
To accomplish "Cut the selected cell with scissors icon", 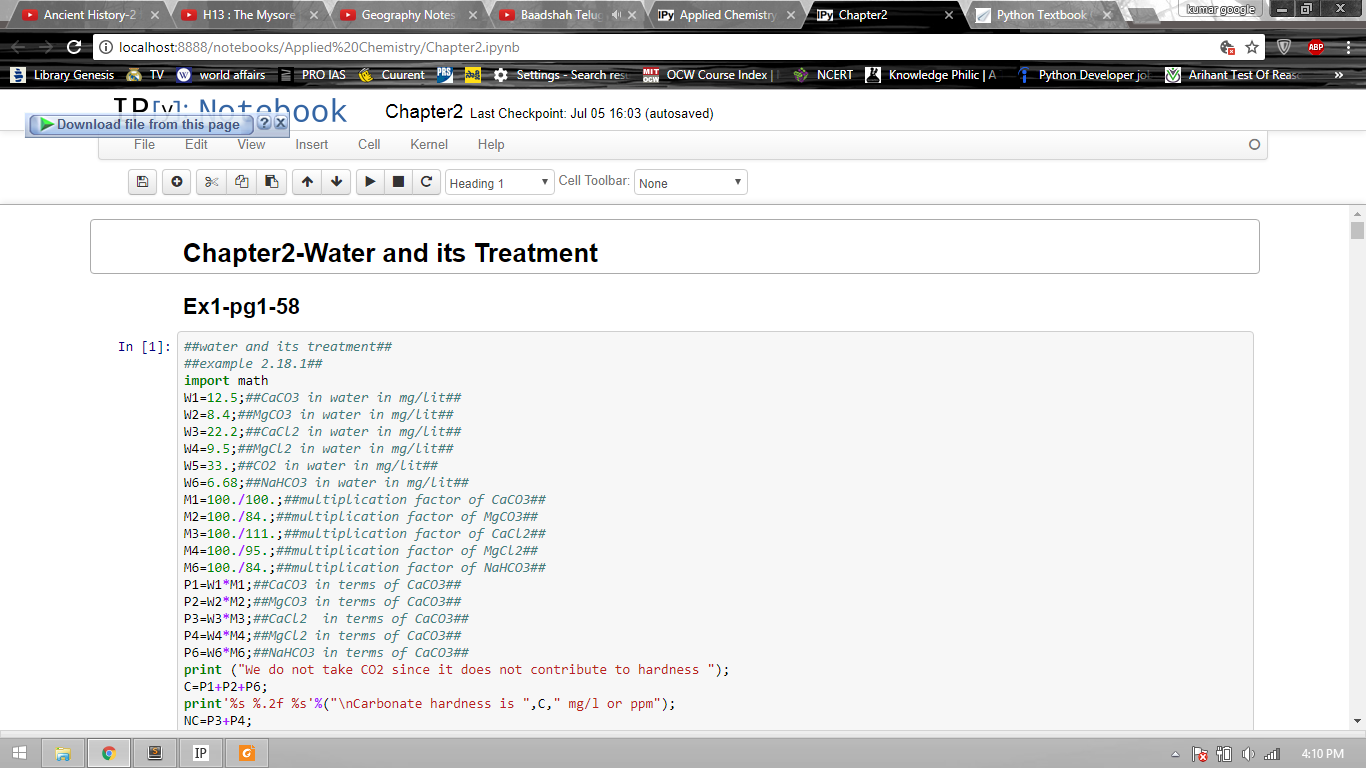I will [x=211, y=182].
